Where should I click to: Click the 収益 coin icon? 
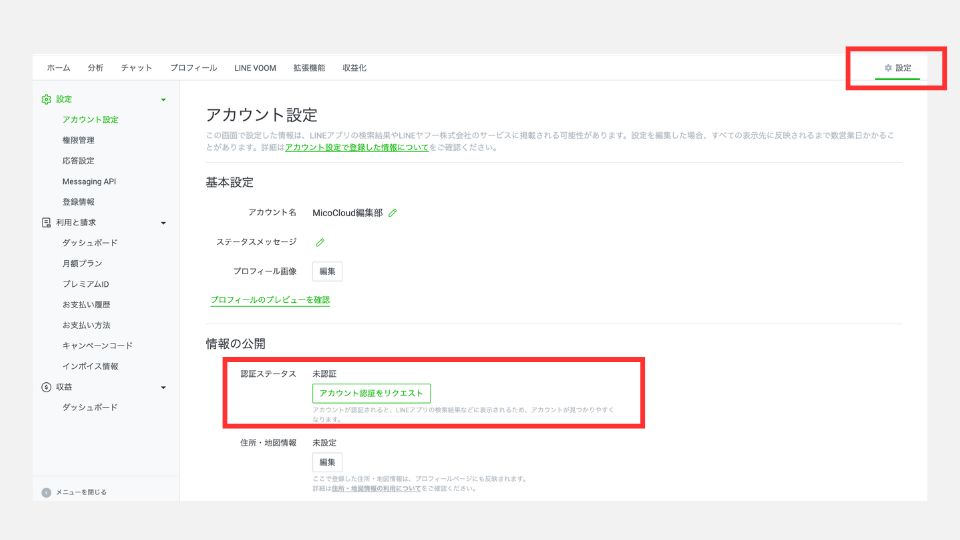46,387
